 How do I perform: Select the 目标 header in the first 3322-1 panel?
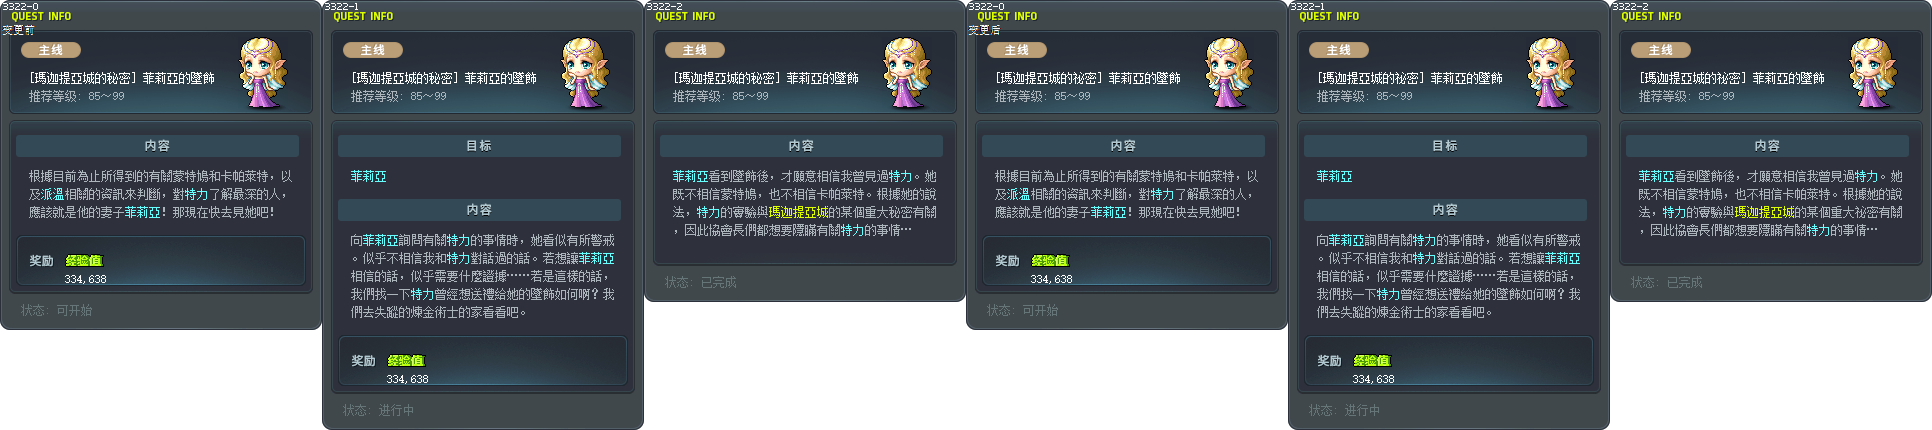pos(479,145)
